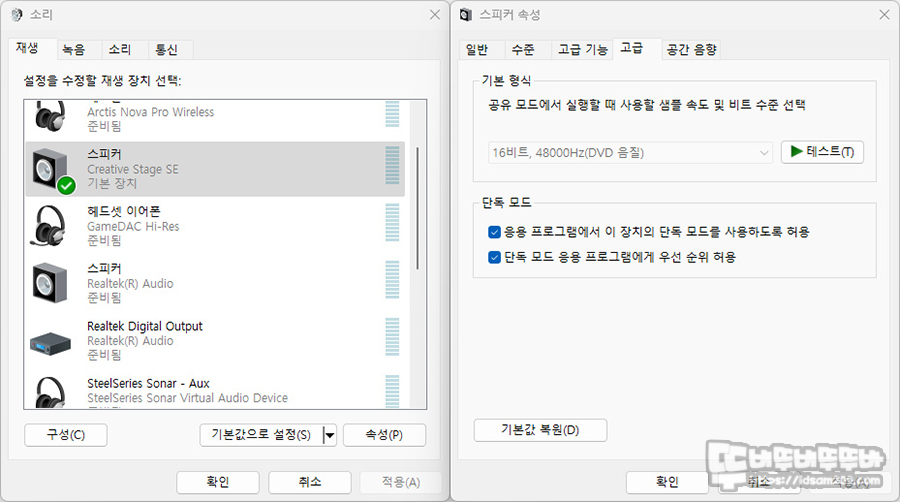
Task: Click the sound window title bar icon
Action: click(x=17, y=14)
